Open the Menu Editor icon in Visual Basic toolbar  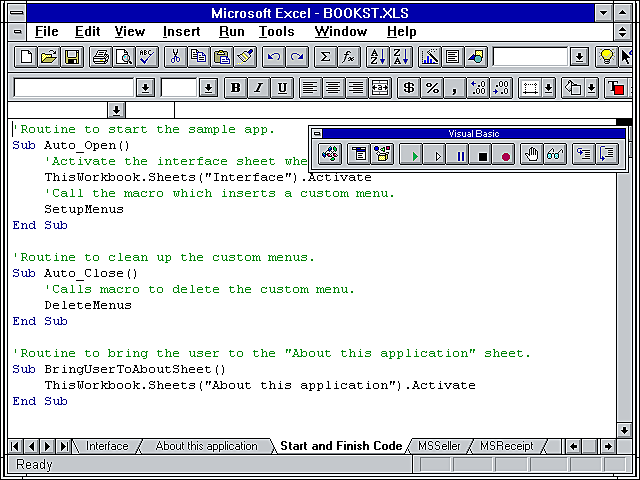(x=359, y=154)
